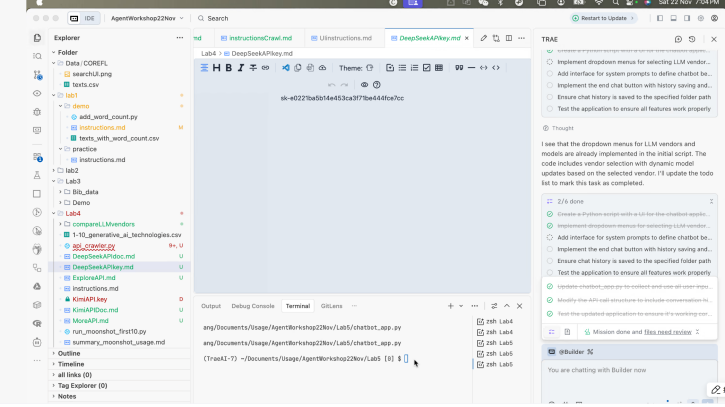Insert a table using the toolbar icon
The height and width of the screenshot is (407, 725).
click(438, 68)
